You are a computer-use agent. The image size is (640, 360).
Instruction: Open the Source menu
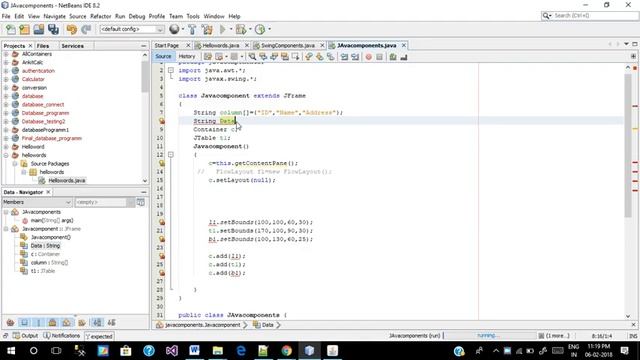[x=78, y=16]
